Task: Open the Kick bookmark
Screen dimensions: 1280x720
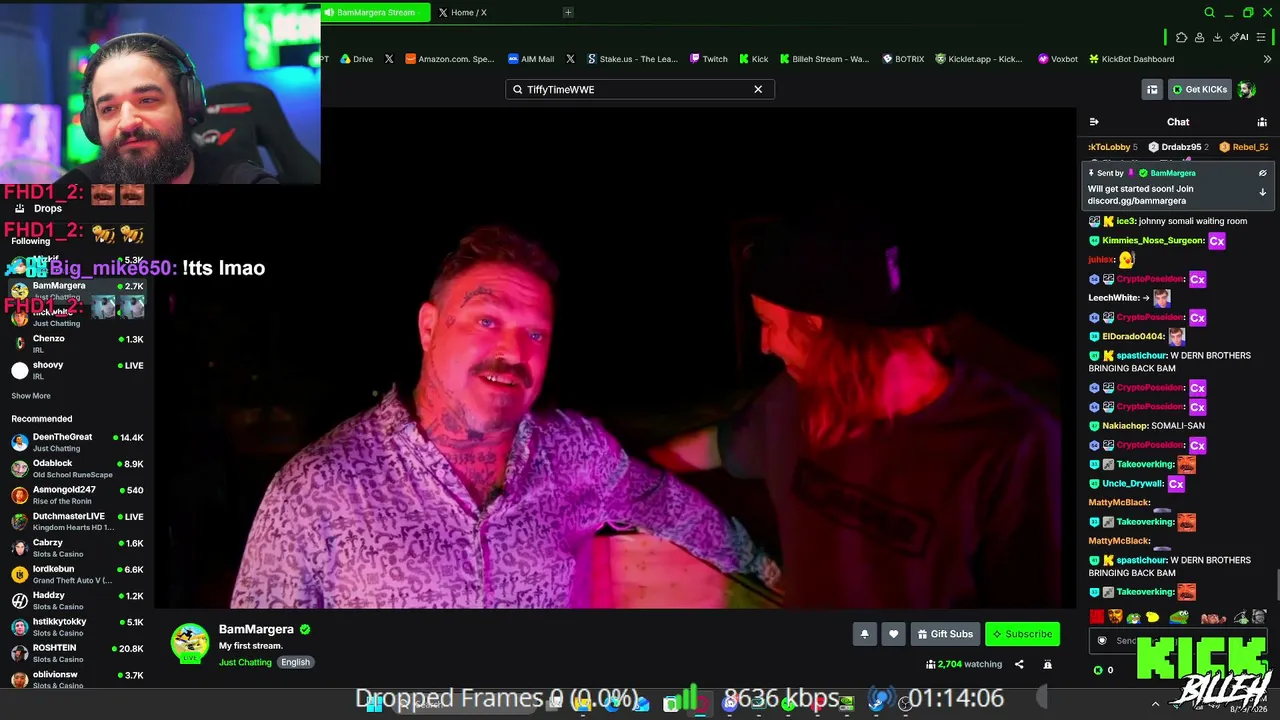Action: 754,59
